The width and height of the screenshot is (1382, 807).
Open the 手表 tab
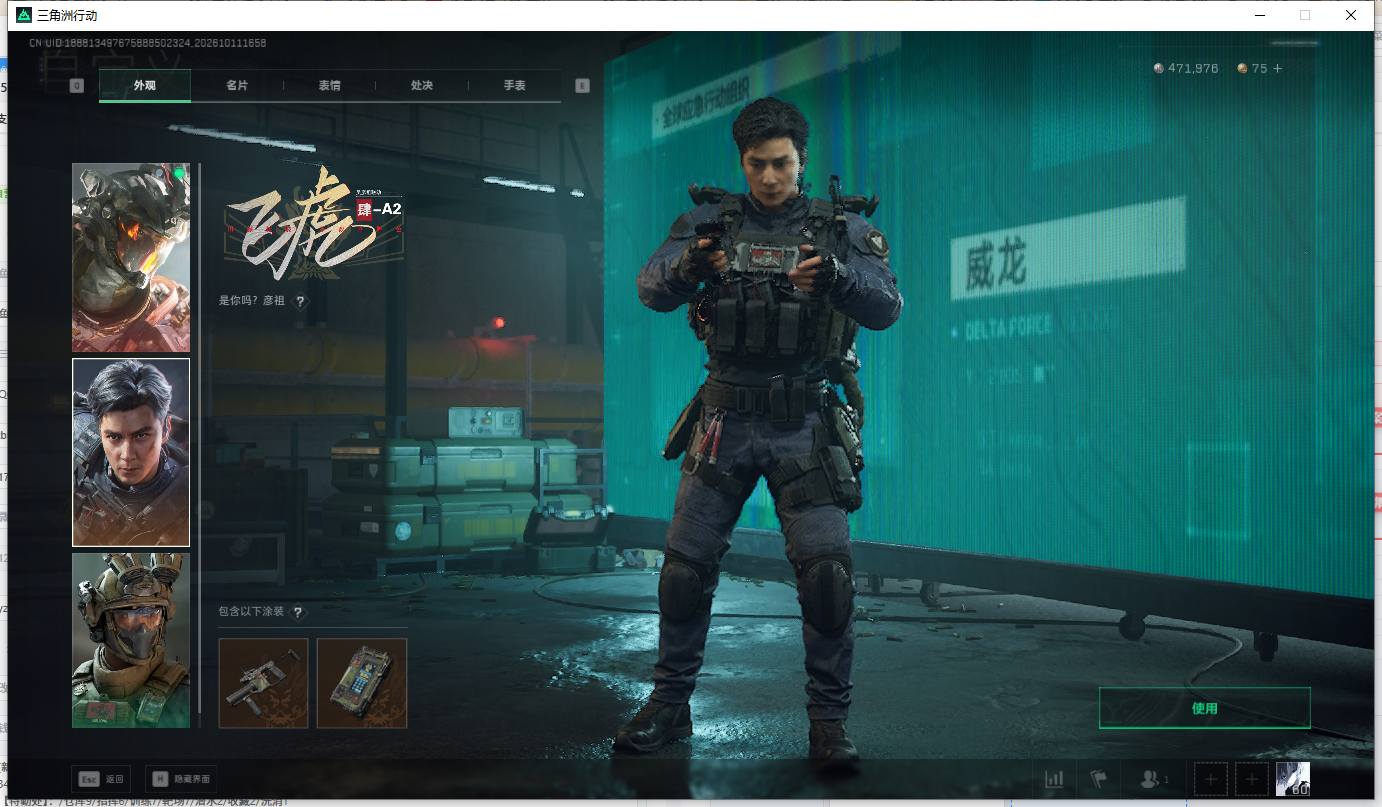tap(515, 86)
